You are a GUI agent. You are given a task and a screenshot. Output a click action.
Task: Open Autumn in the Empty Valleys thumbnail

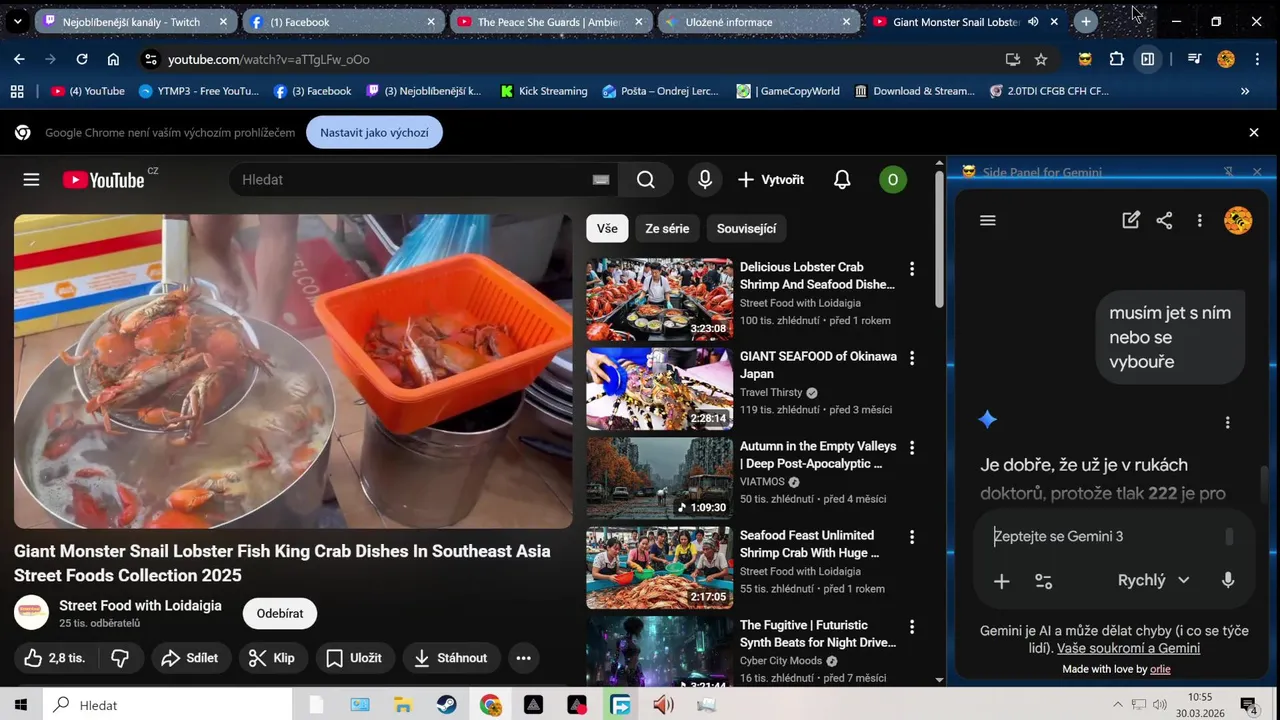point(659,479)
